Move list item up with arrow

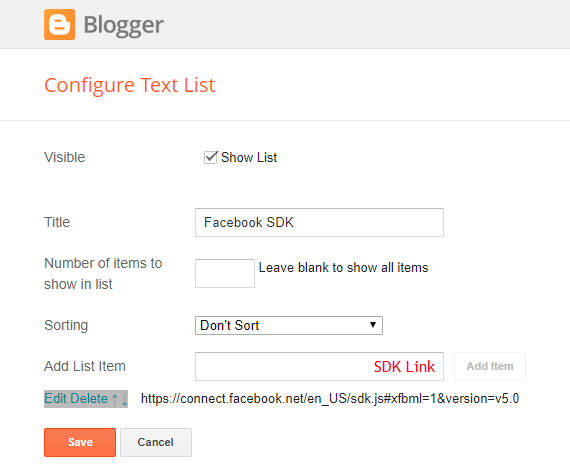pos(115,399)
